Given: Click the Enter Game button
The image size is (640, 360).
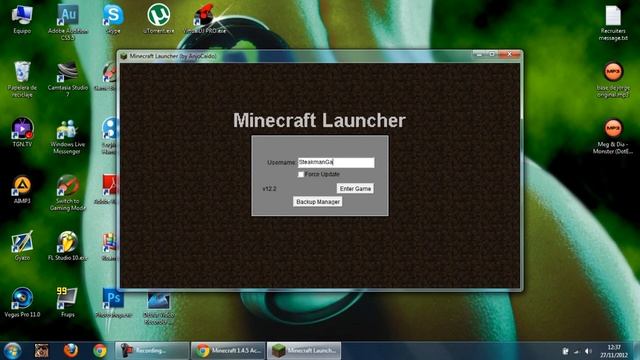Looking at the screenshot, I should pos(355,189).
